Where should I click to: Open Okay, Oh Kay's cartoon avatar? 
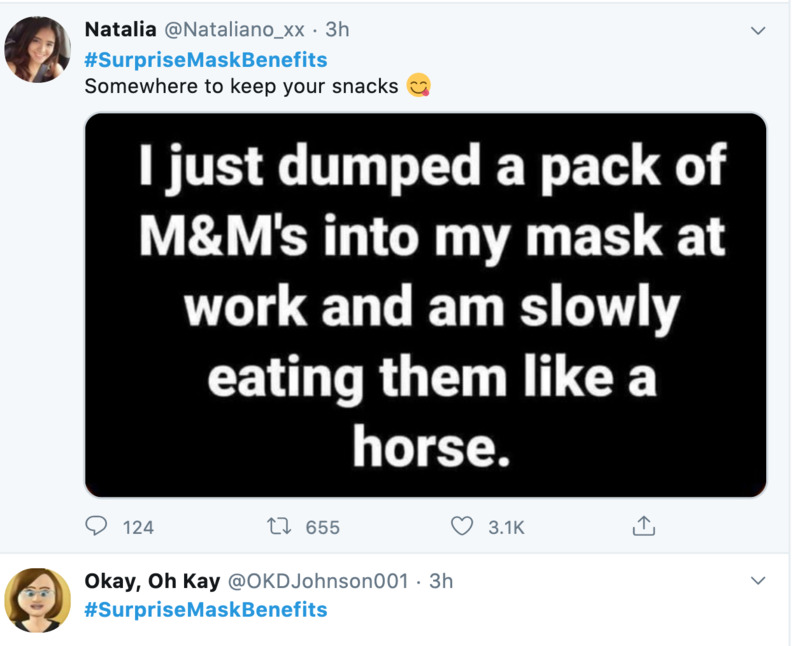point(38,600)
